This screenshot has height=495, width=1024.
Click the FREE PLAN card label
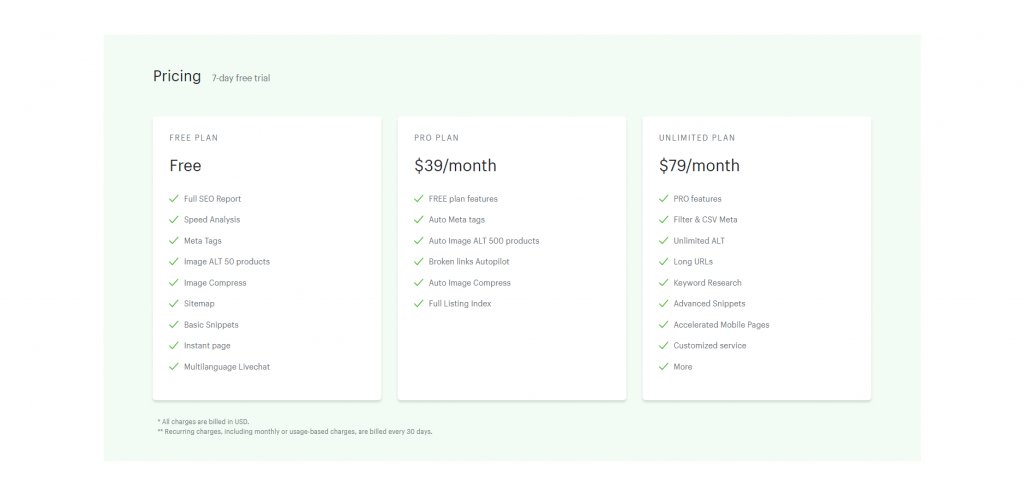[x=194, y=138]
